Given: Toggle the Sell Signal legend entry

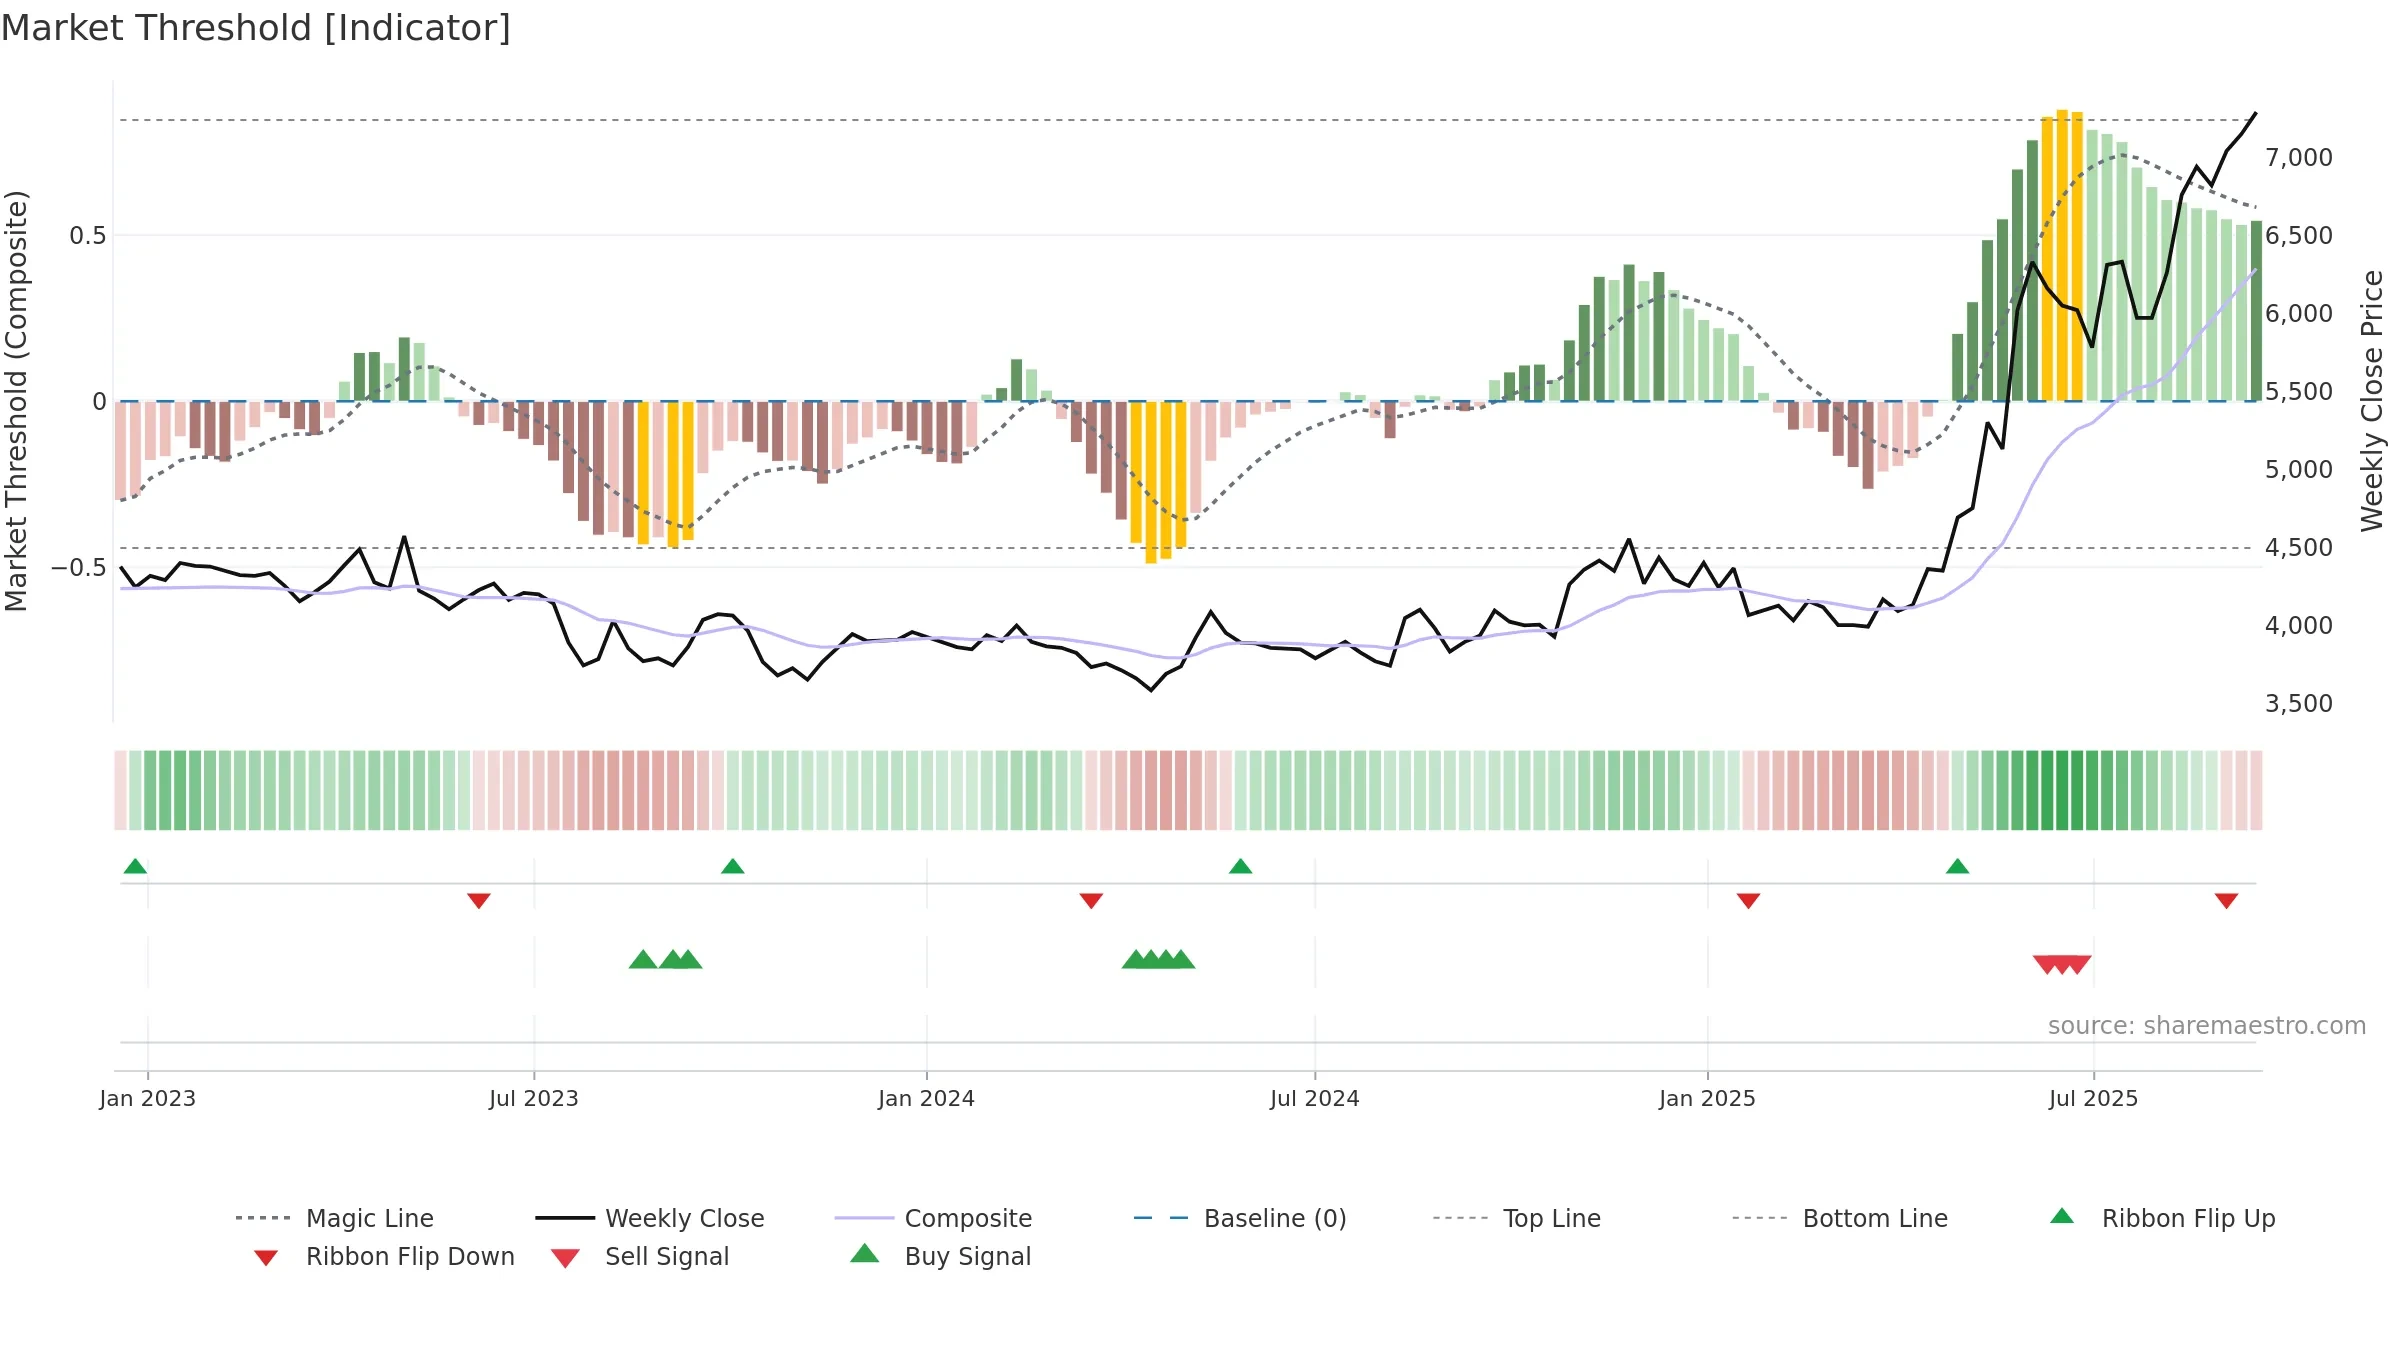Looking at the screenshot, I should coord(640,1256).
